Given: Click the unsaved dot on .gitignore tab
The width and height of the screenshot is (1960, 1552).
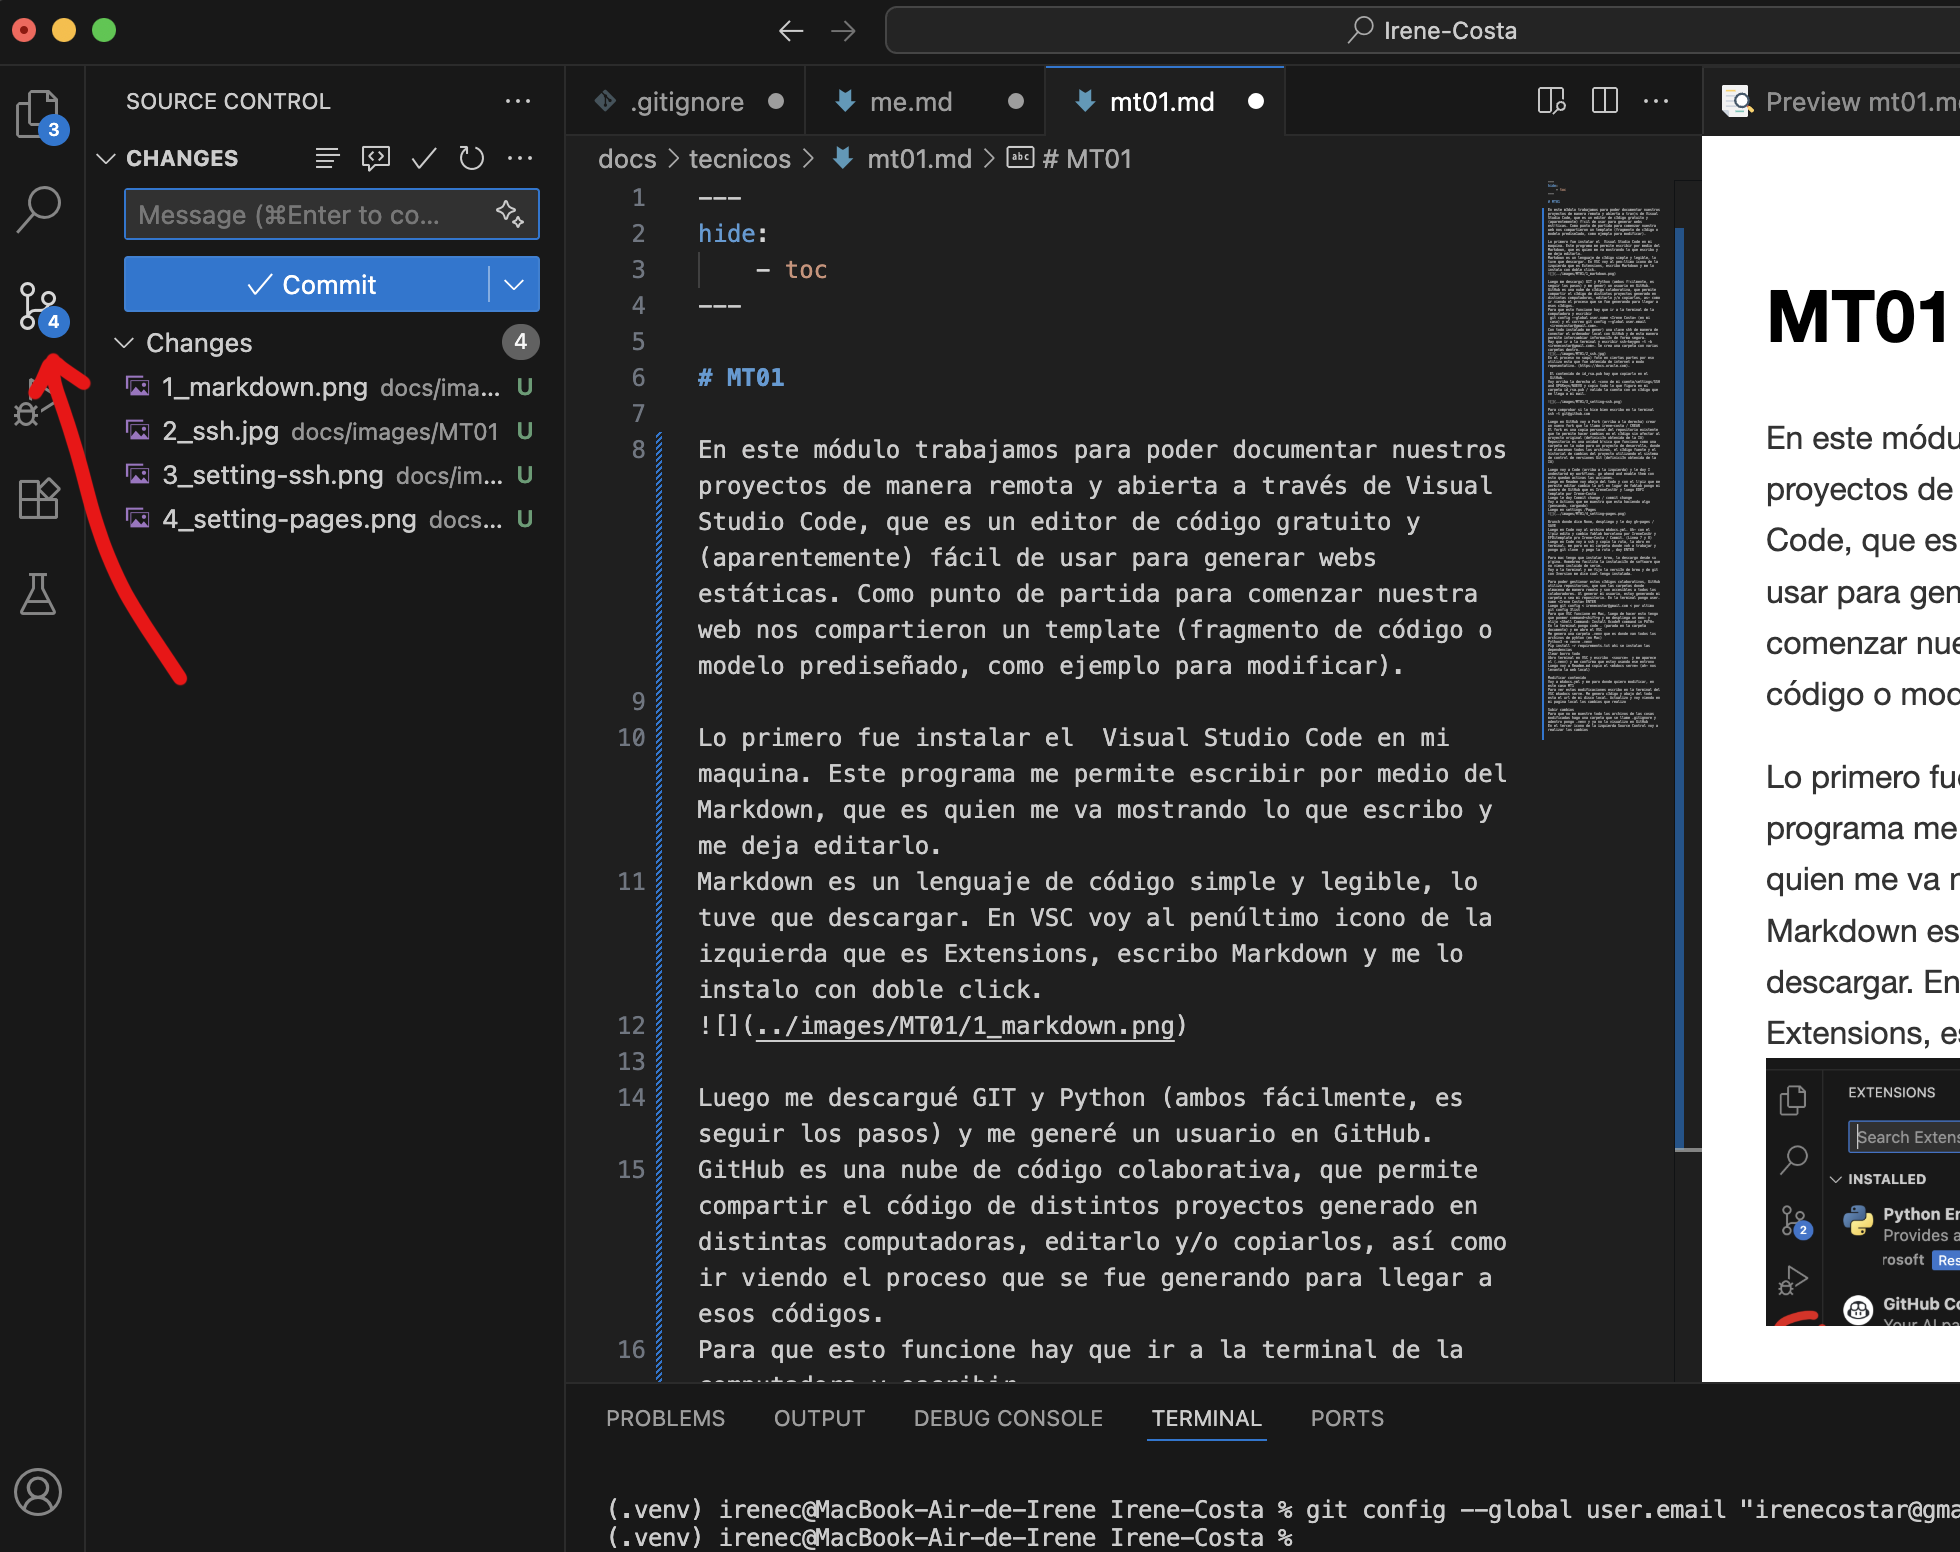Looking at the screenshot, I should click(776, 101).
